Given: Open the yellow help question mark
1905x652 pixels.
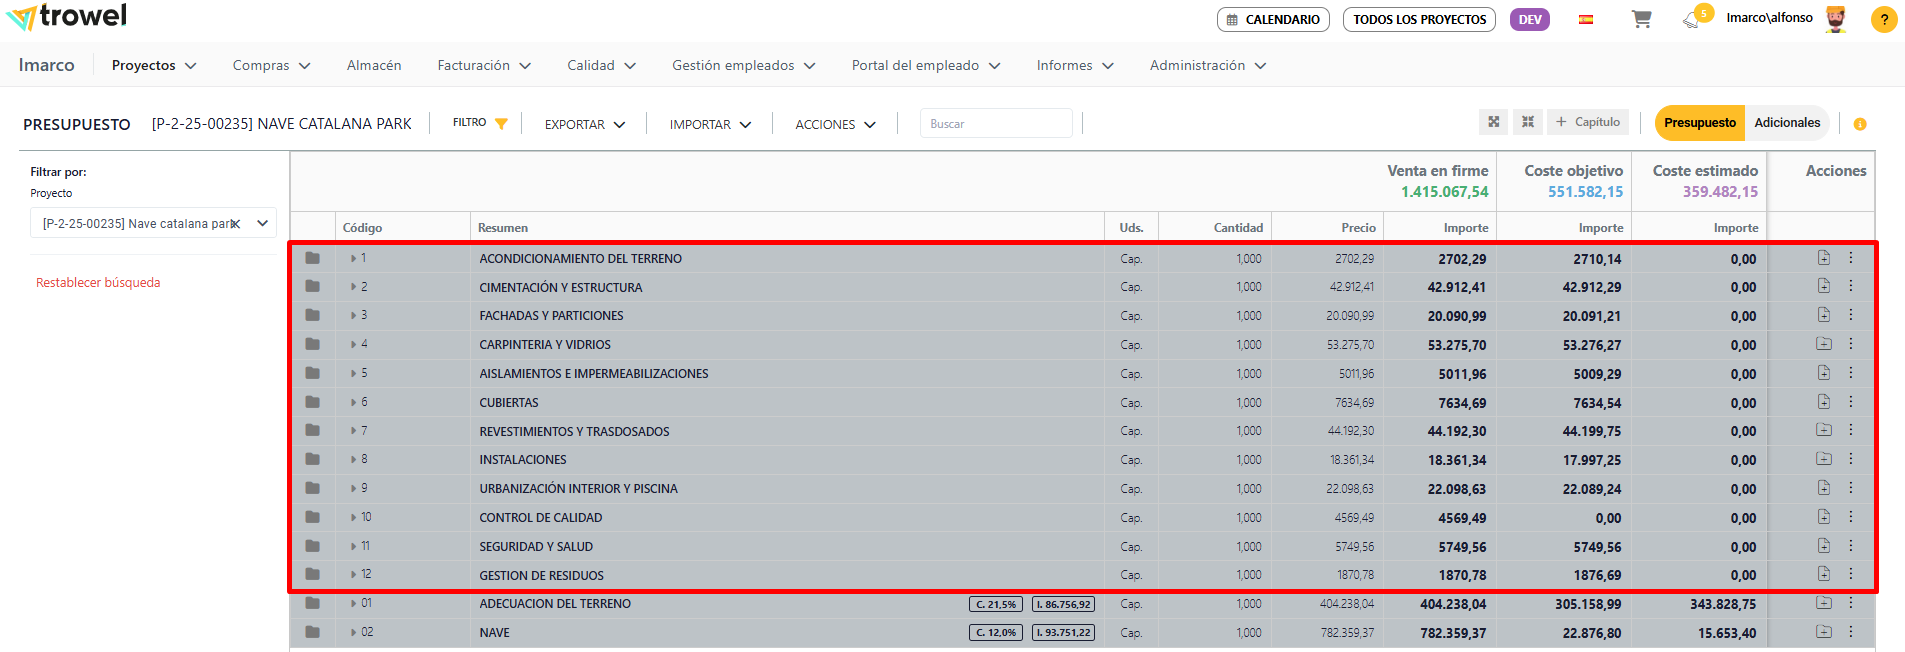Looking at the screenshot, I should tap(1884, 19).
